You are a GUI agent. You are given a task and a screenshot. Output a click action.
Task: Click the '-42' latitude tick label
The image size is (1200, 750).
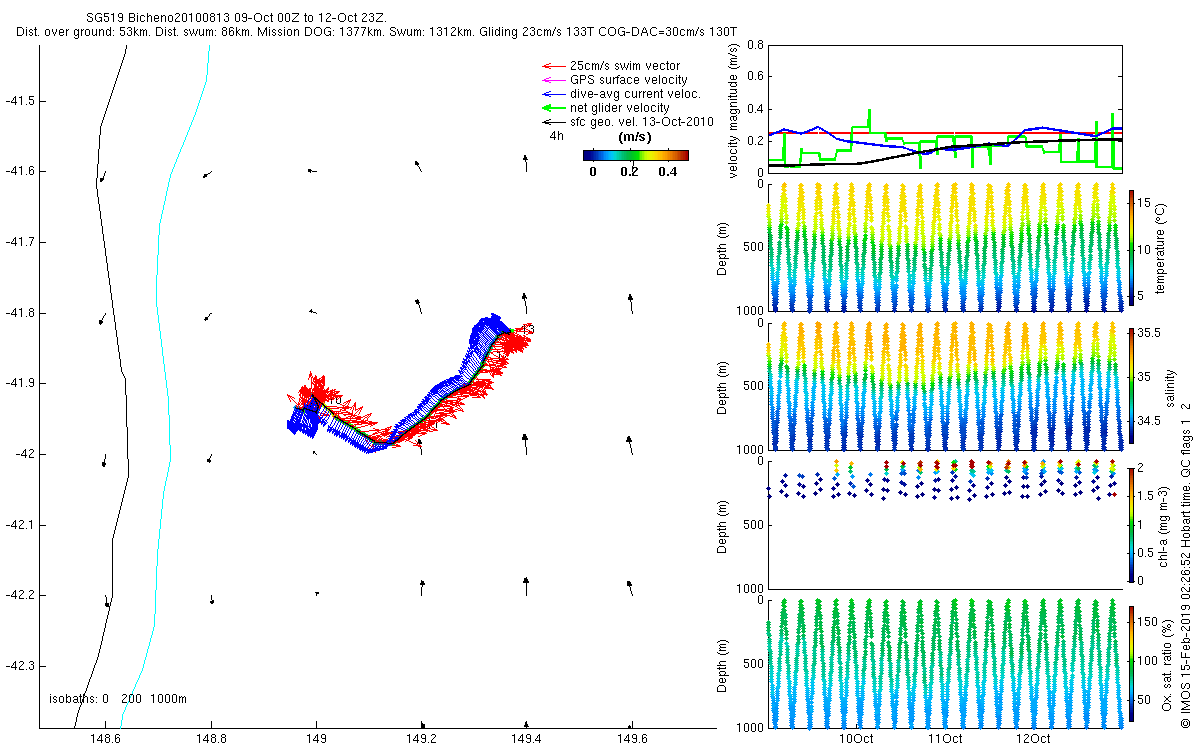tap(24, 454)
